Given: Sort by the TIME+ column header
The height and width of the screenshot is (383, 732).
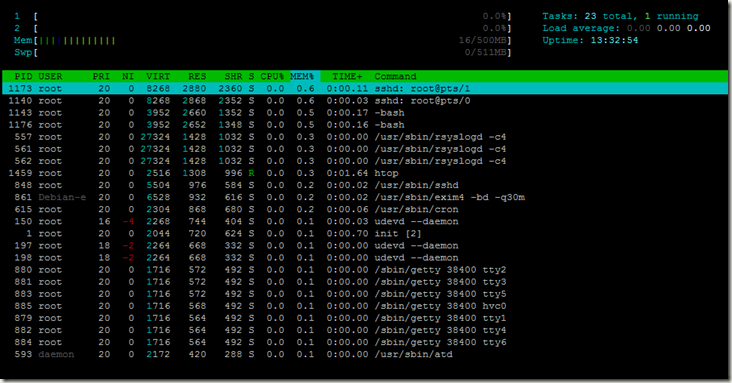Looking at the screenshot, I should (347, 76).
